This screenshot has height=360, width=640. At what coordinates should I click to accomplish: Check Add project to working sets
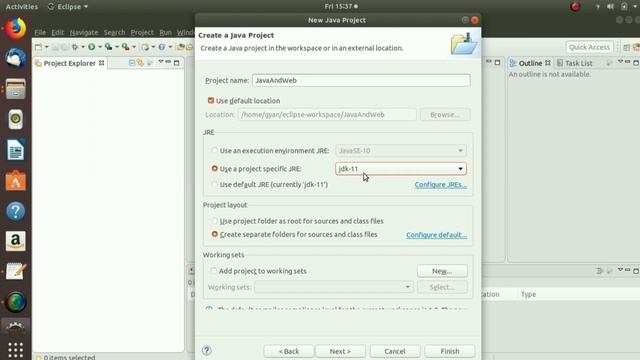click(213, 271)
